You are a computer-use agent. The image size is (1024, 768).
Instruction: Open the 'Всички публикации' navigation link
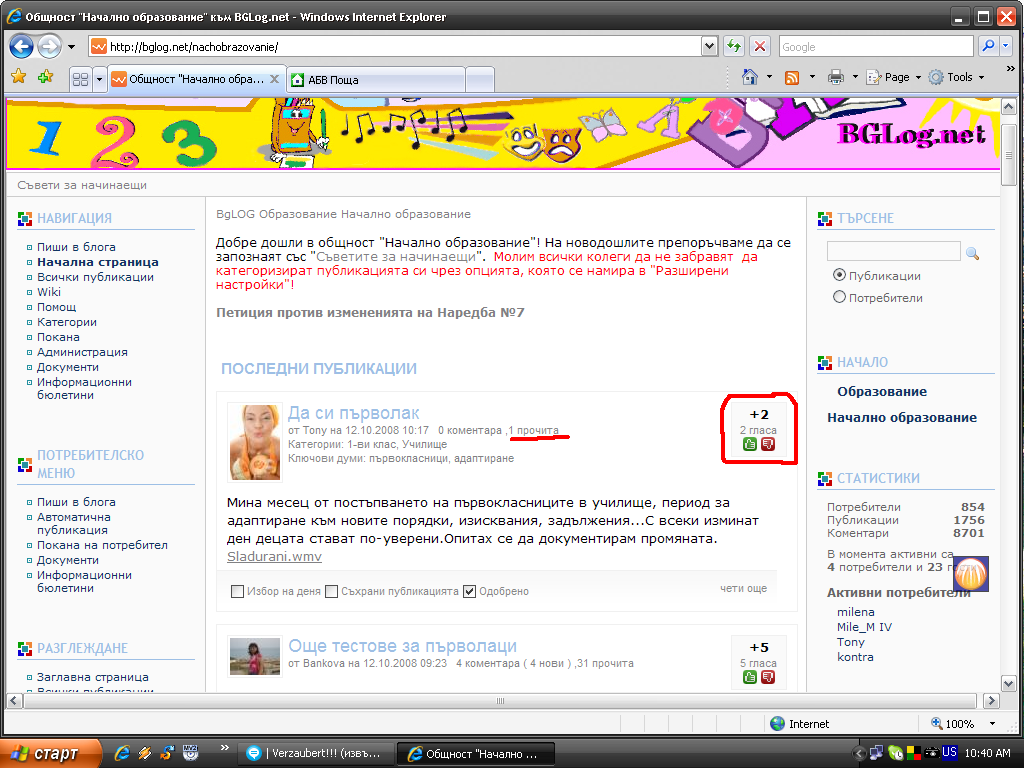tap(95, 277)
